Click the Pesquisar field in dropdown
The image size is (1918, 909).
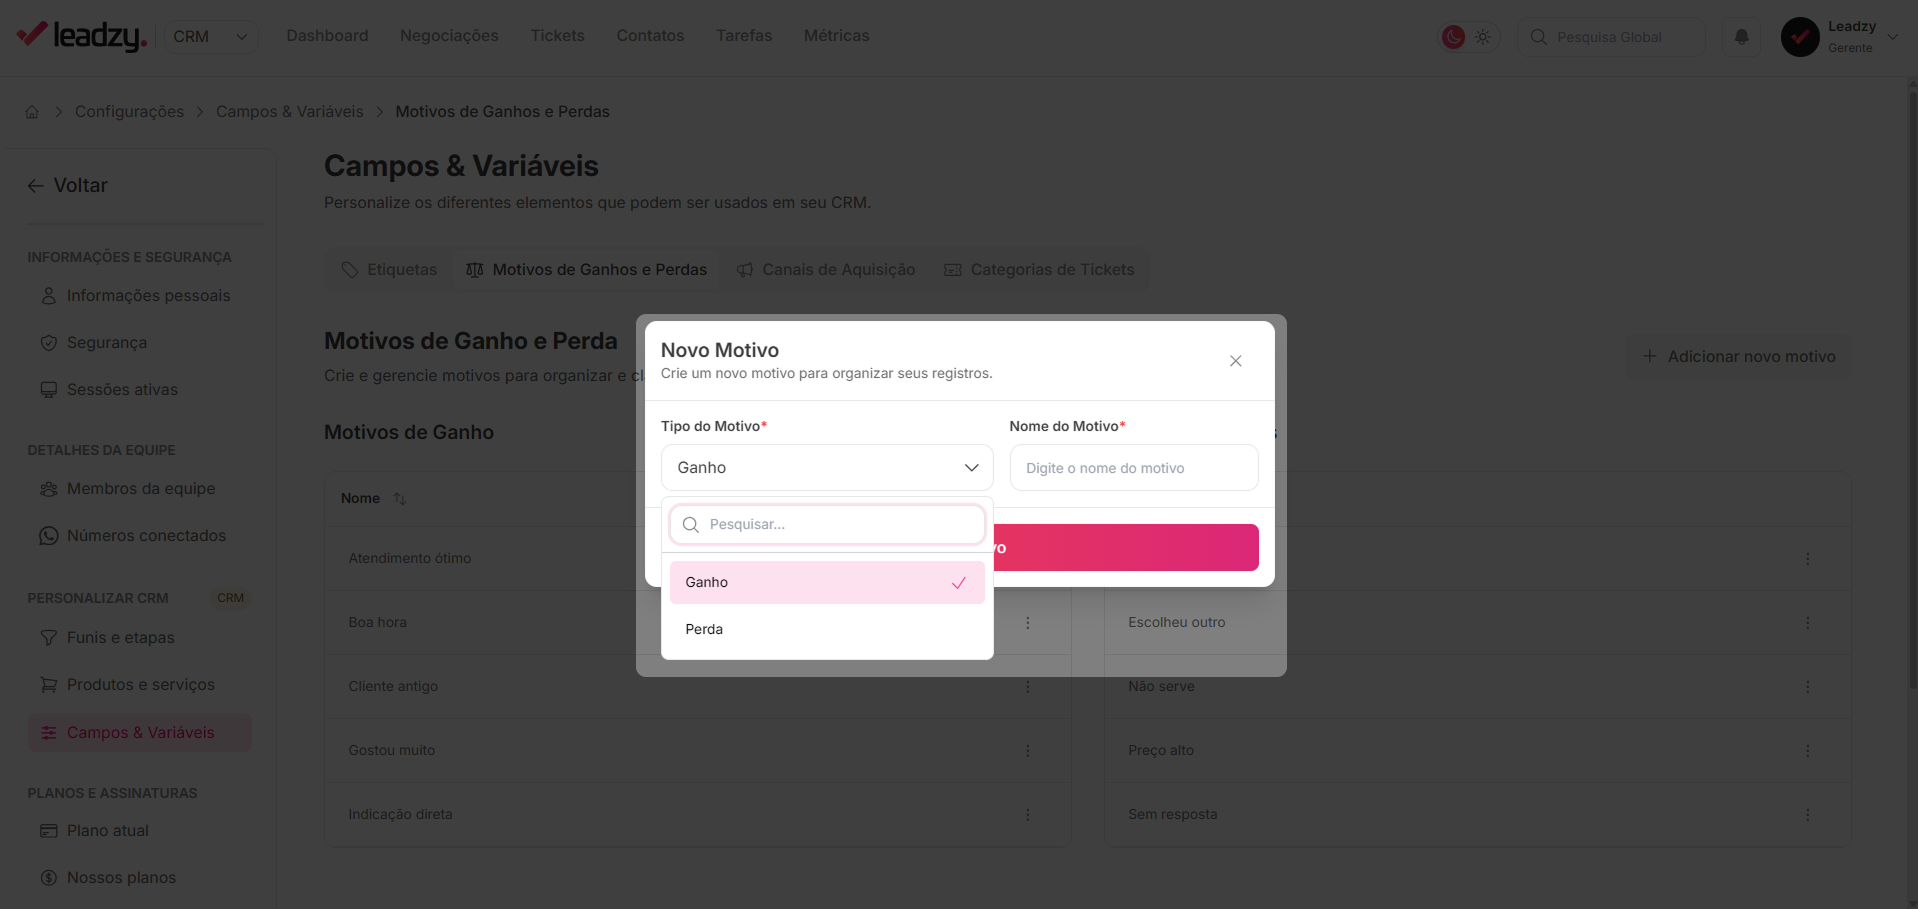[x=827, y=525]
